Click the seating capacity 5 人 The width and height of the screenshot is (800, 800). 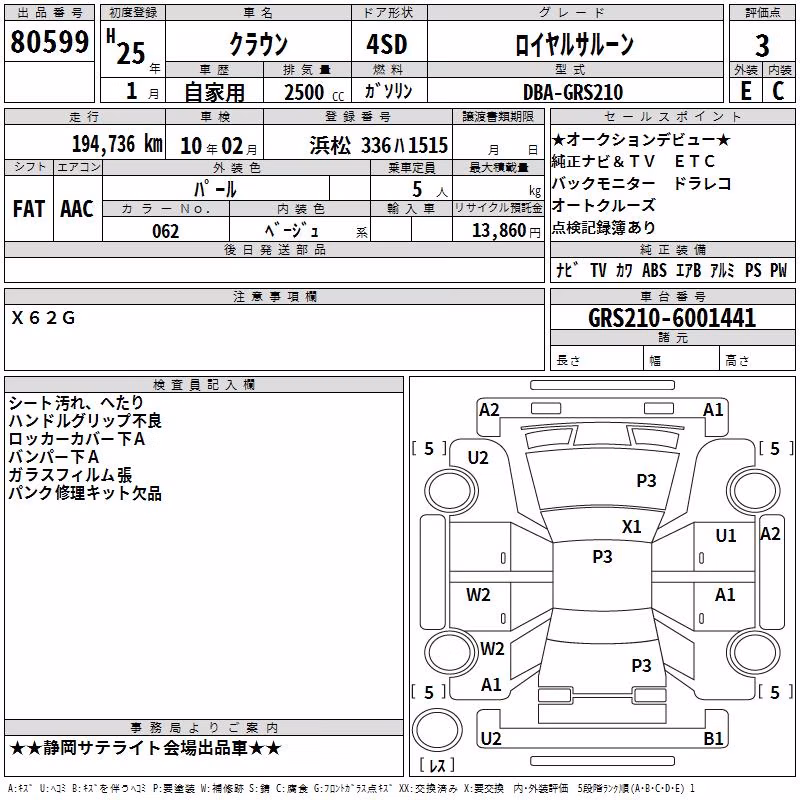(430, 190)
